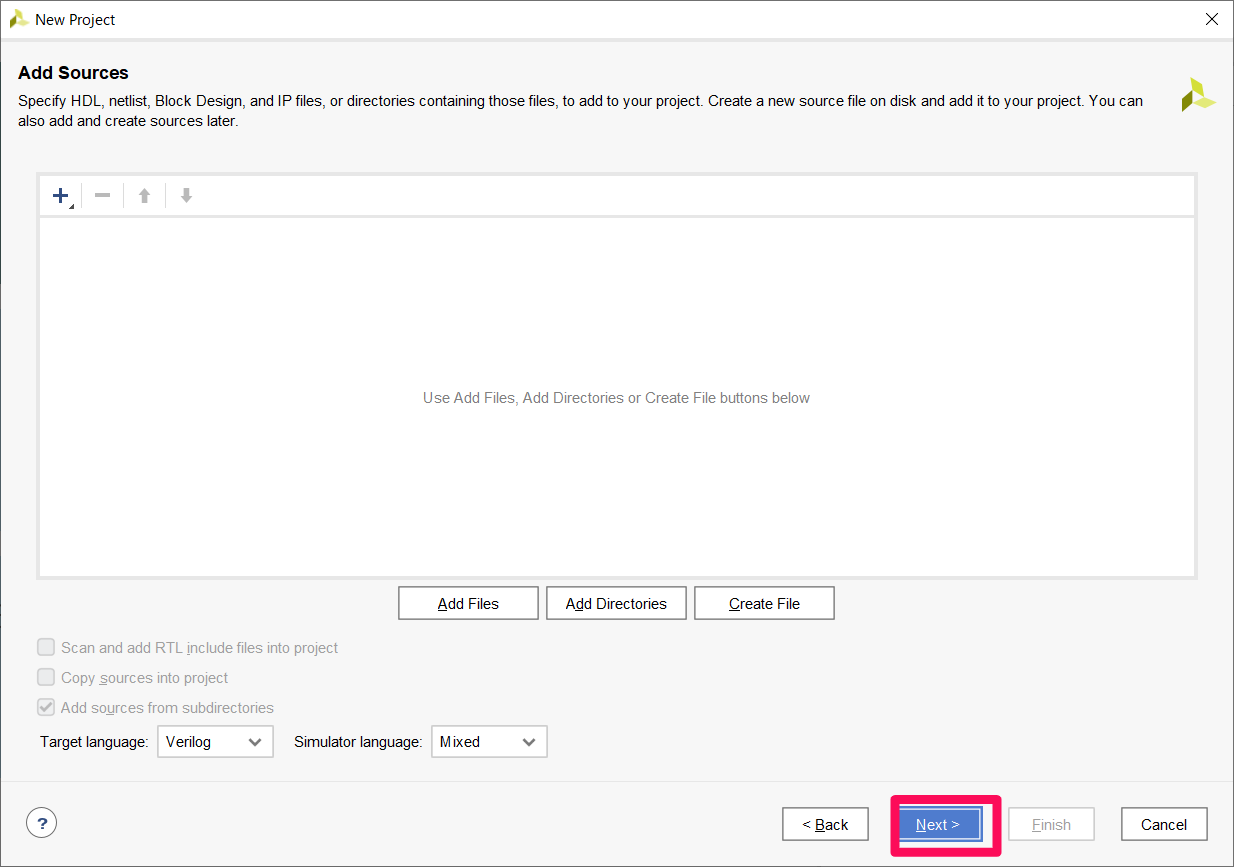Viewport: 1234px width, 867px height.
Task: Click the 'Target language:' label
Action: point(94,742)
